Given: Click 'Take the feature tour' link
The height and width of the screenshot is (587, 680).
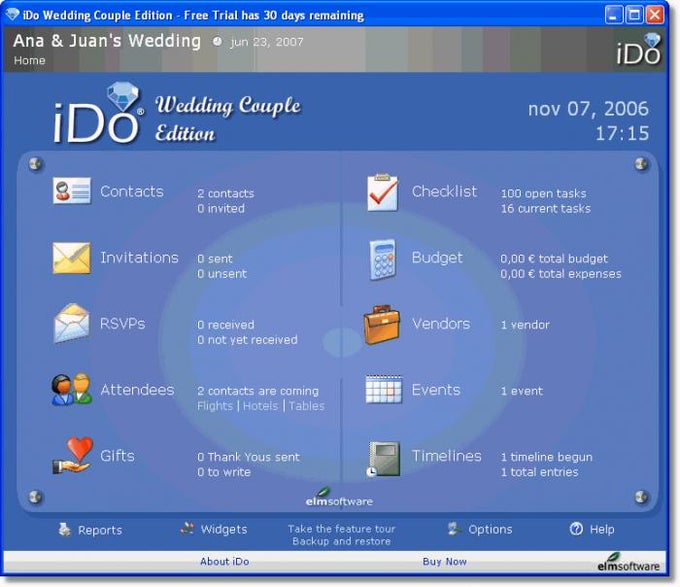Looking at the screenshot, I should click(x=341, y=528).
